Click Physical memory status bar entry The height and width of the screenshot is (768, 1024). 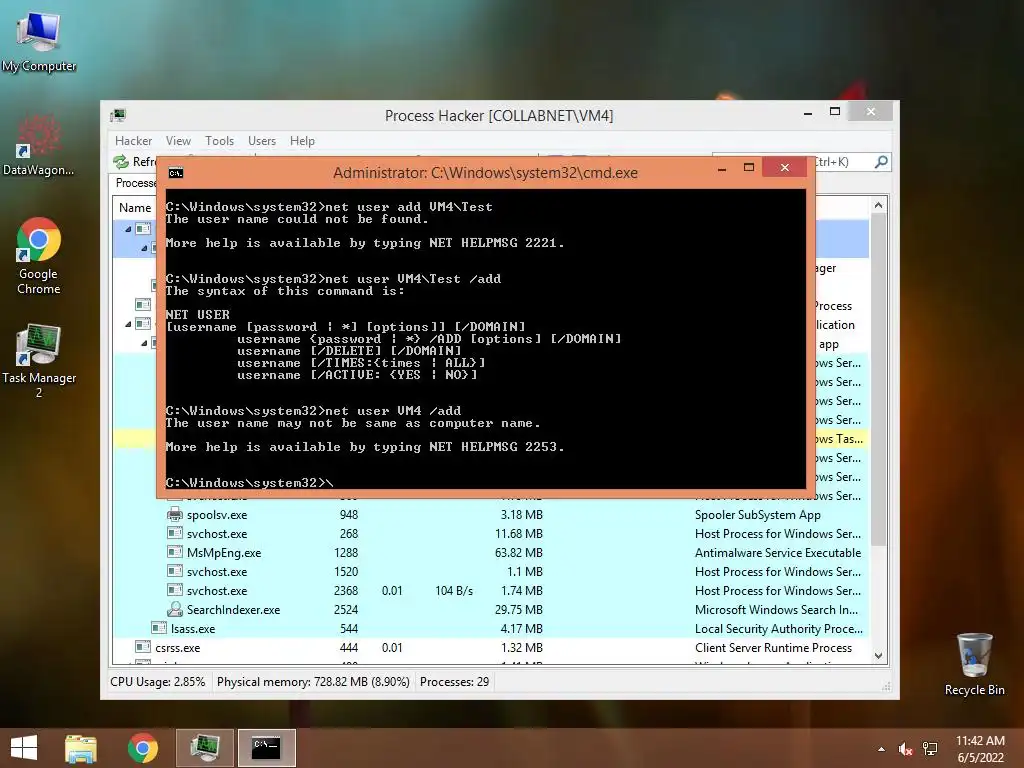pyautogui.click(x=313, y=682)
